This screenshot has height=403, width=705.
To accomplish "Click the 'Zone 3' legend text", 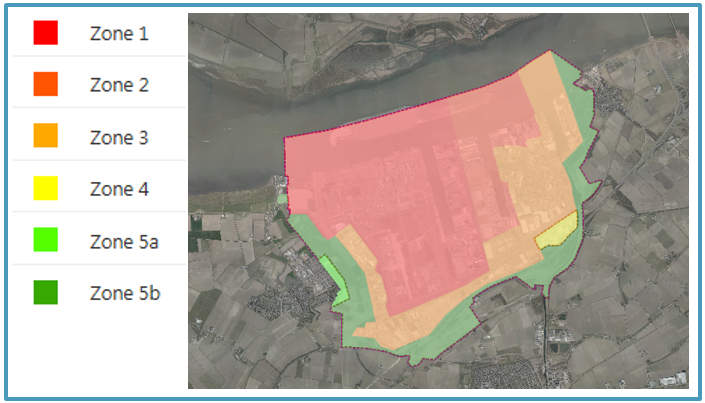I will point(119,137).
